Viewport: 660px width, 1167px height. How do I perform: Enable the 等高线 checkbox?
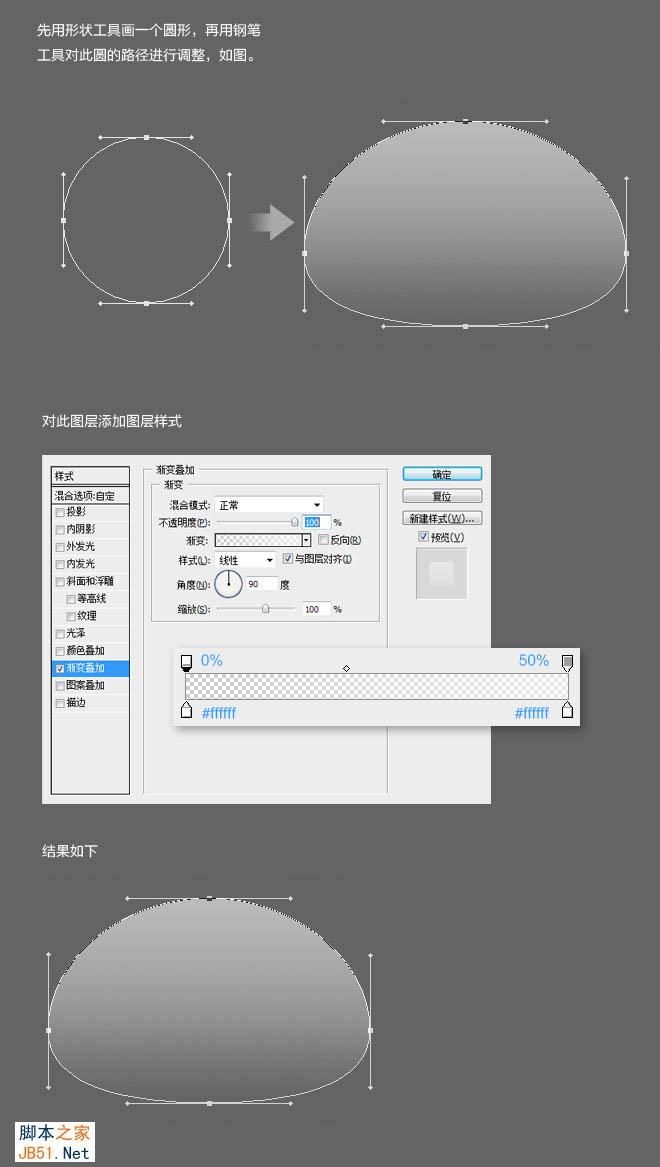click(71, 598)
